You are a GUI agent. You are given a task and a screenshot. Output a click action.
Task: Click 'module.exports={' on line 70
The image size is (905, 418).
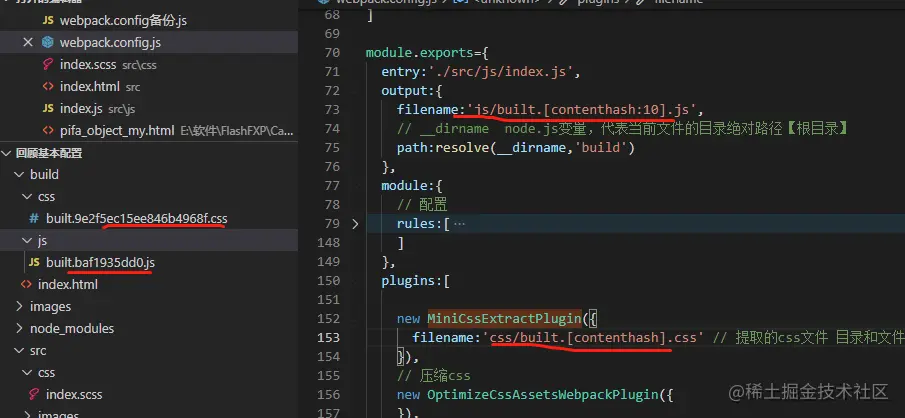coord(427,53)
